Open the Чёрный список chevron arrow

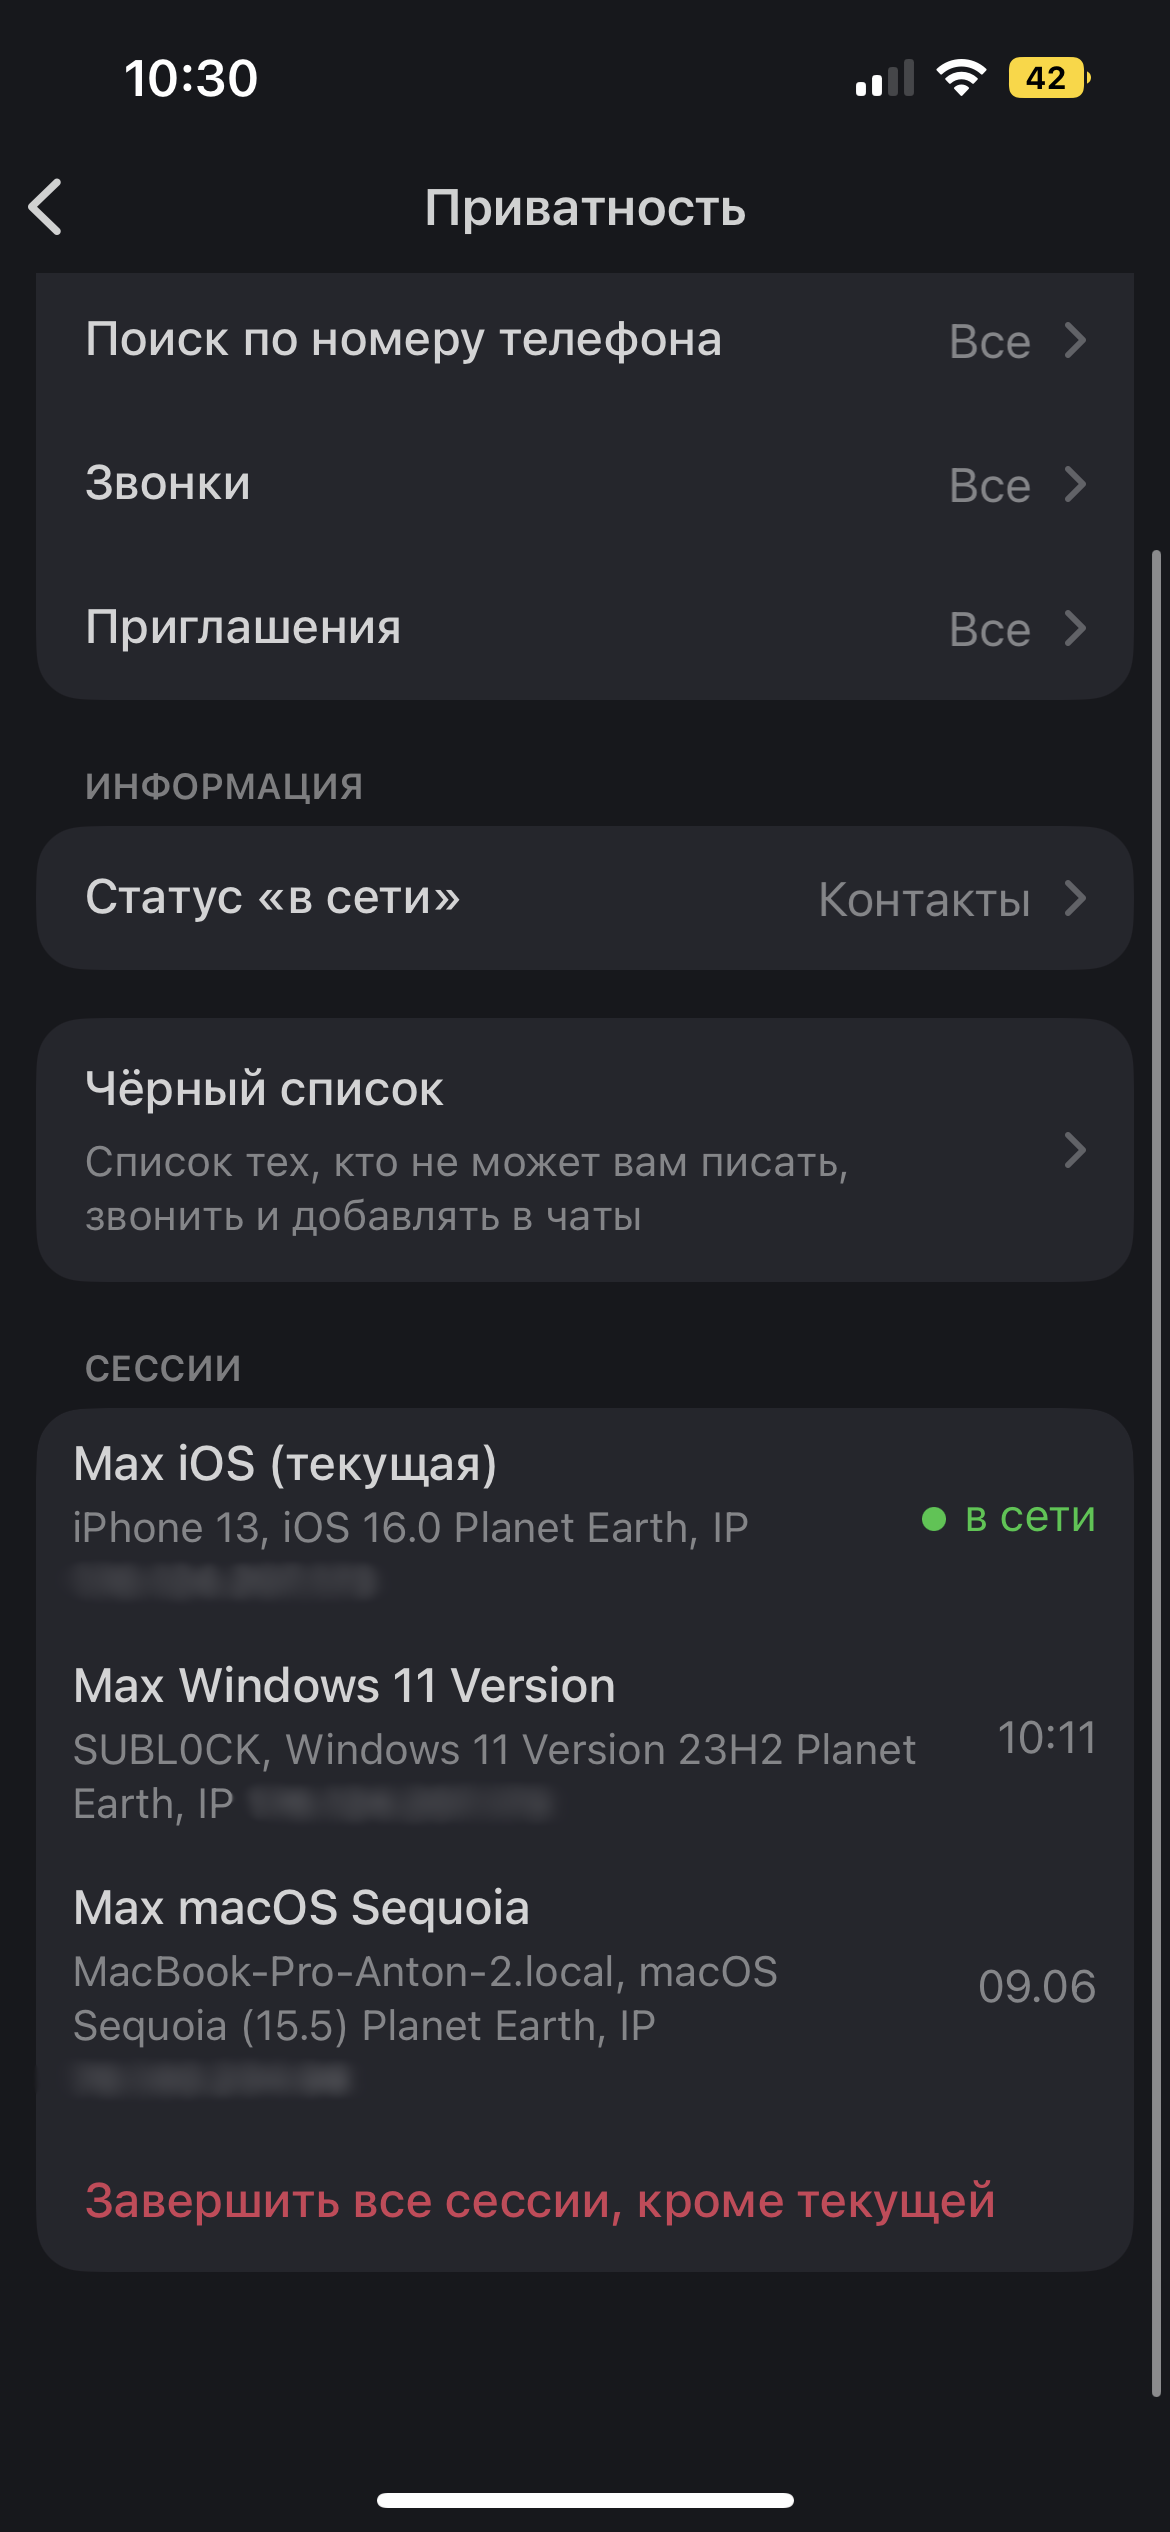point(1075,1151)
